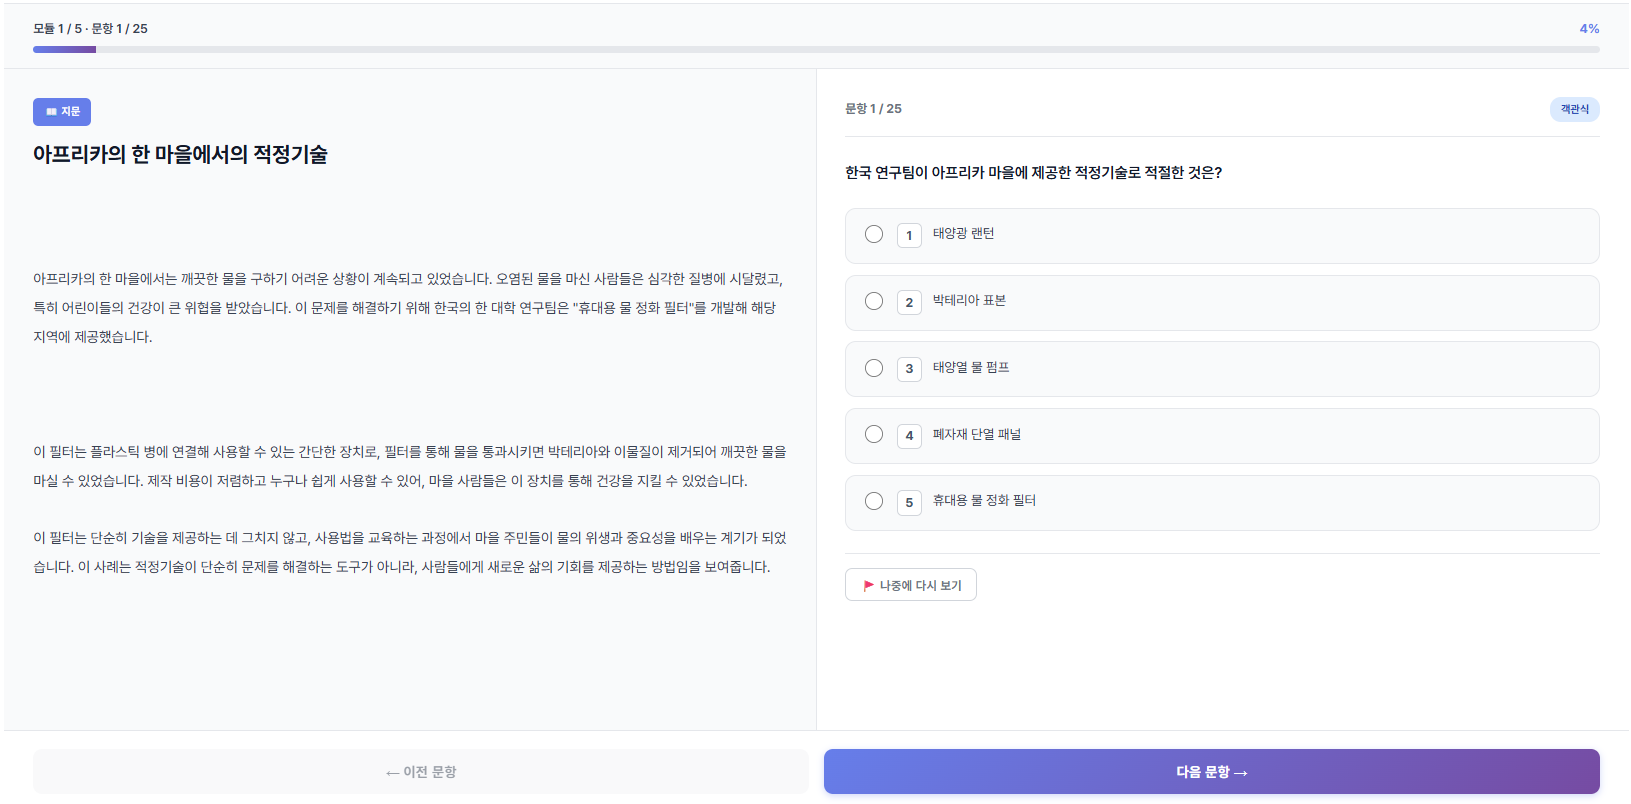This screenshot has width=1631, height=804.
Task: Click answer text 박테리아 표본
Action: pyautogui.click(x=969, y=301)
